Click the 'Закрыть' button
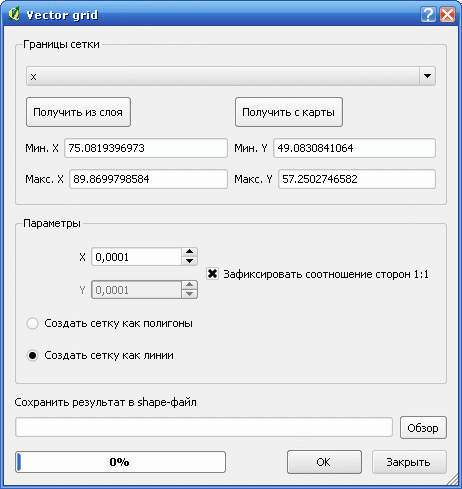 pos(409,462)
